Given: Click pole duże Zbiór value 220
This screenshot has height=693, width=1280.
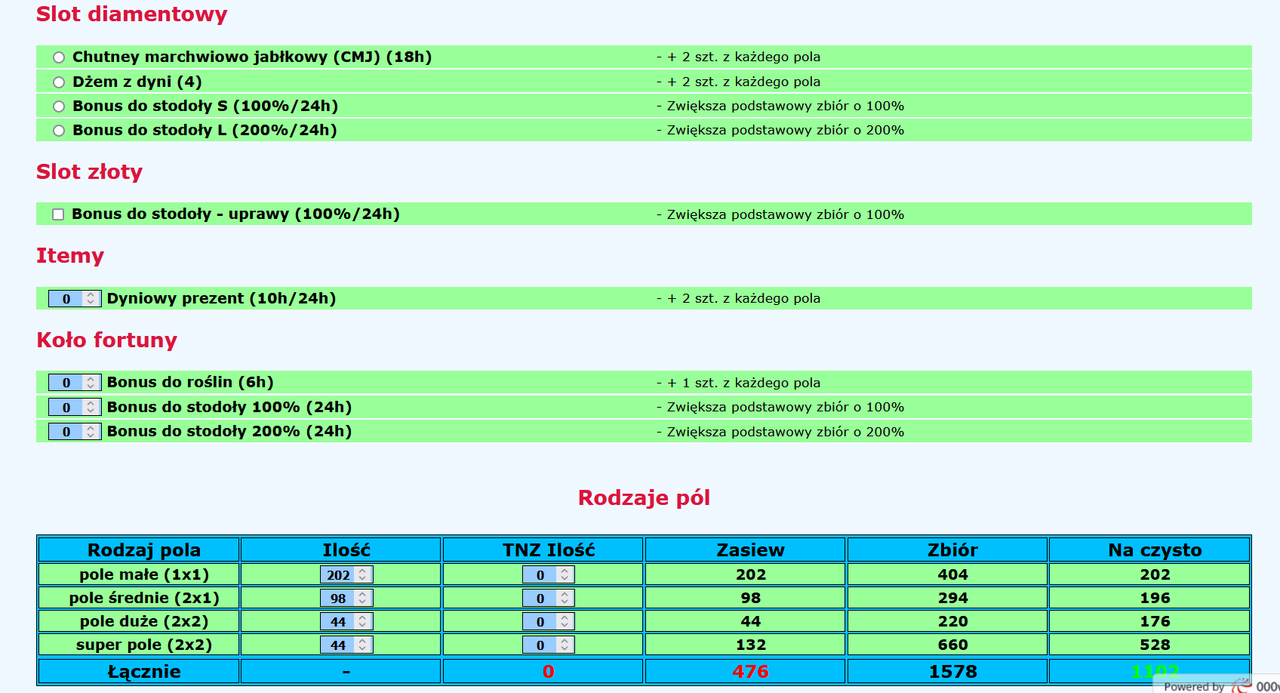Looking at the screenshot, I should pyautogui.click(x=953, y=621).
